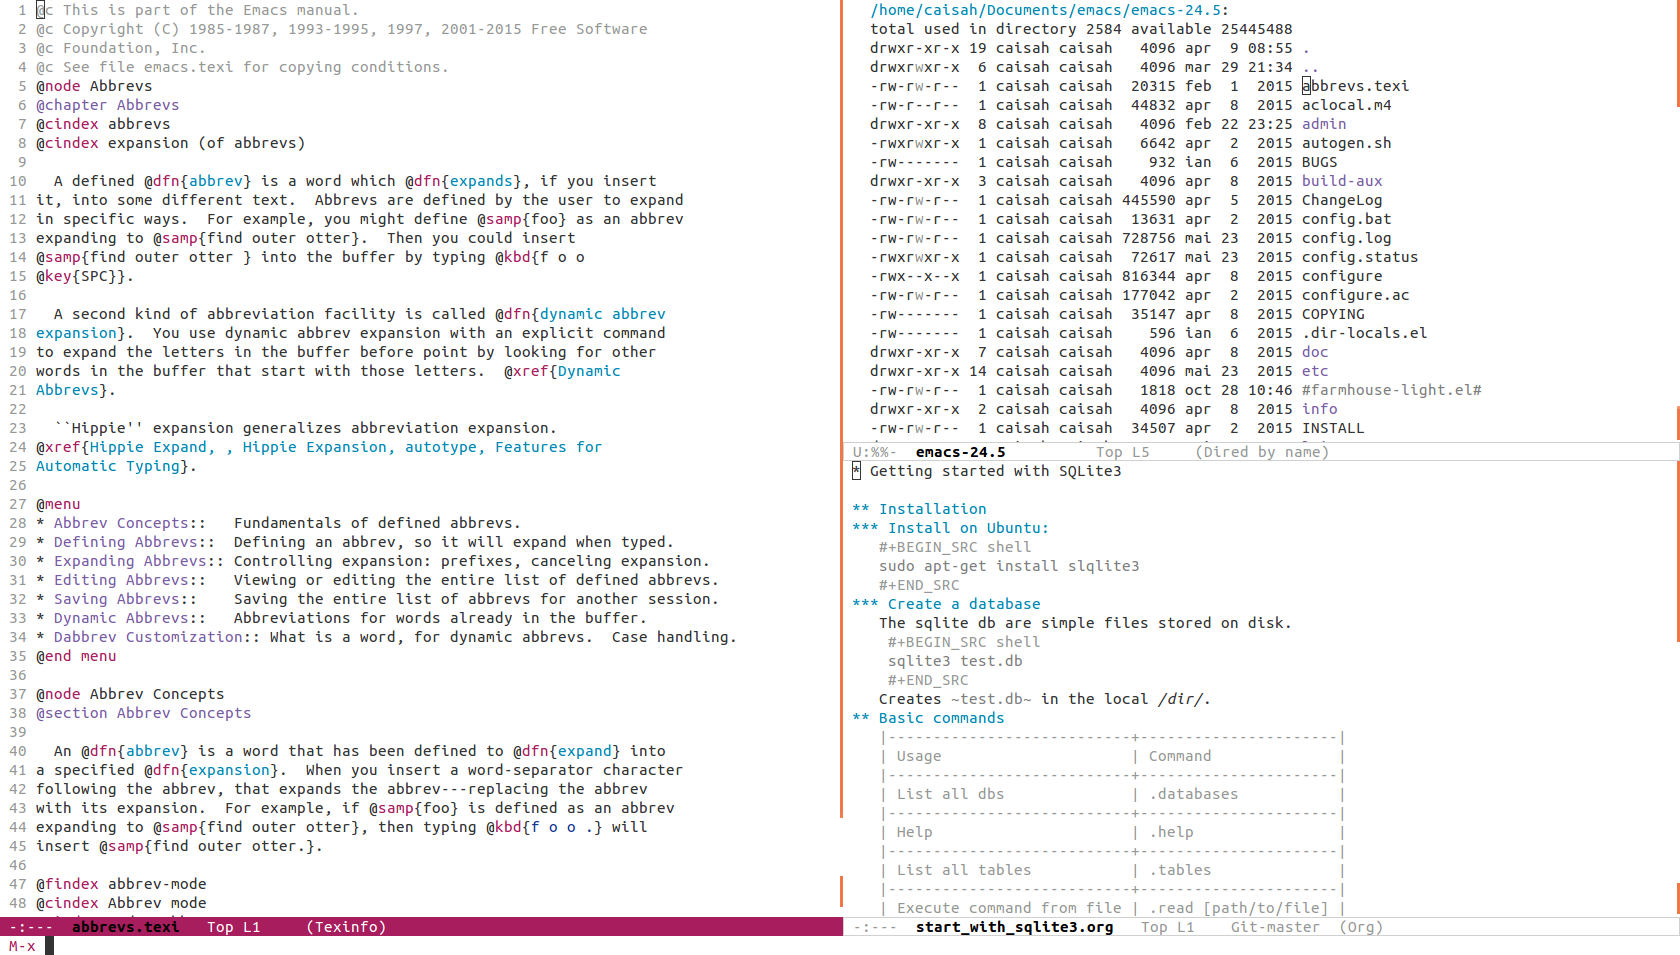Click the 'Command' org table header cell
Screen dimensions: 1680x955
point(1180,756)
